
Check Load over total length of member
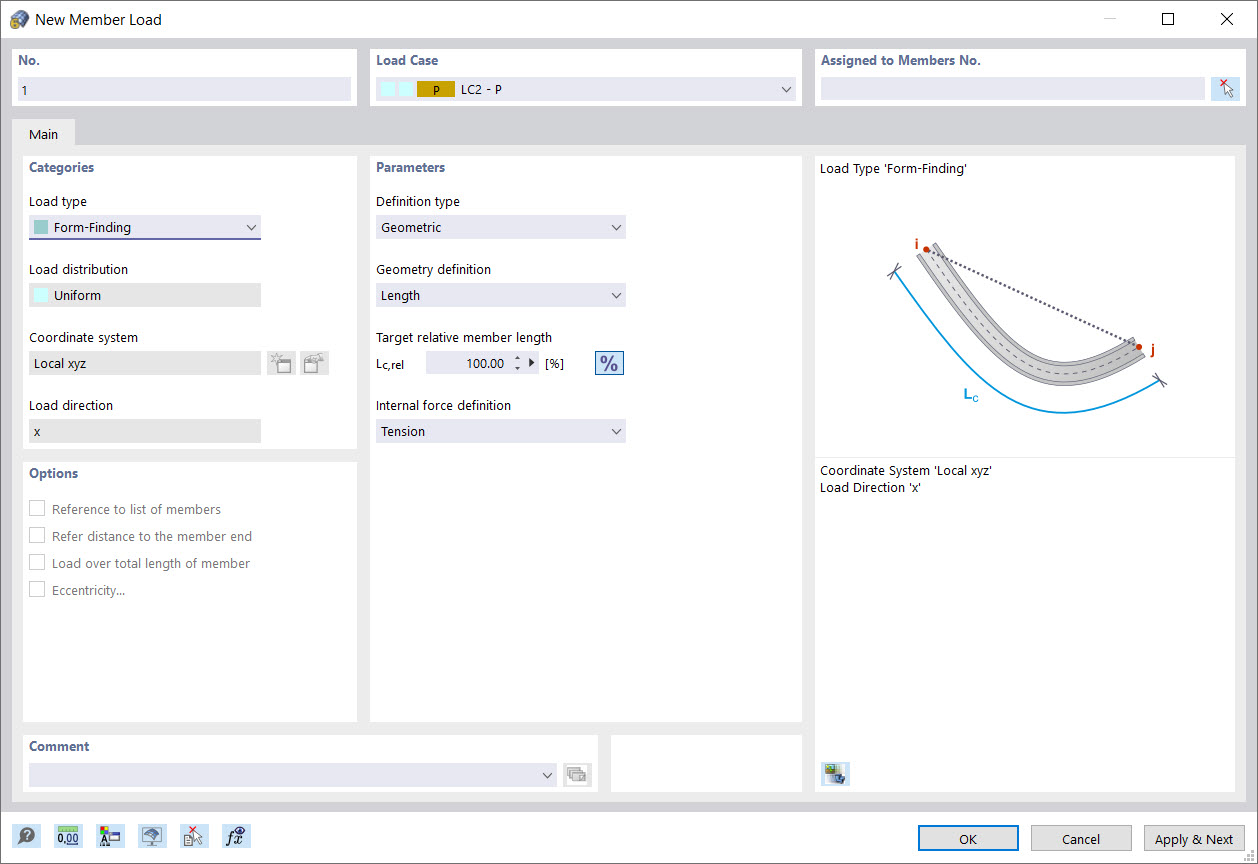pyautogui.click(x=37, y=562)
